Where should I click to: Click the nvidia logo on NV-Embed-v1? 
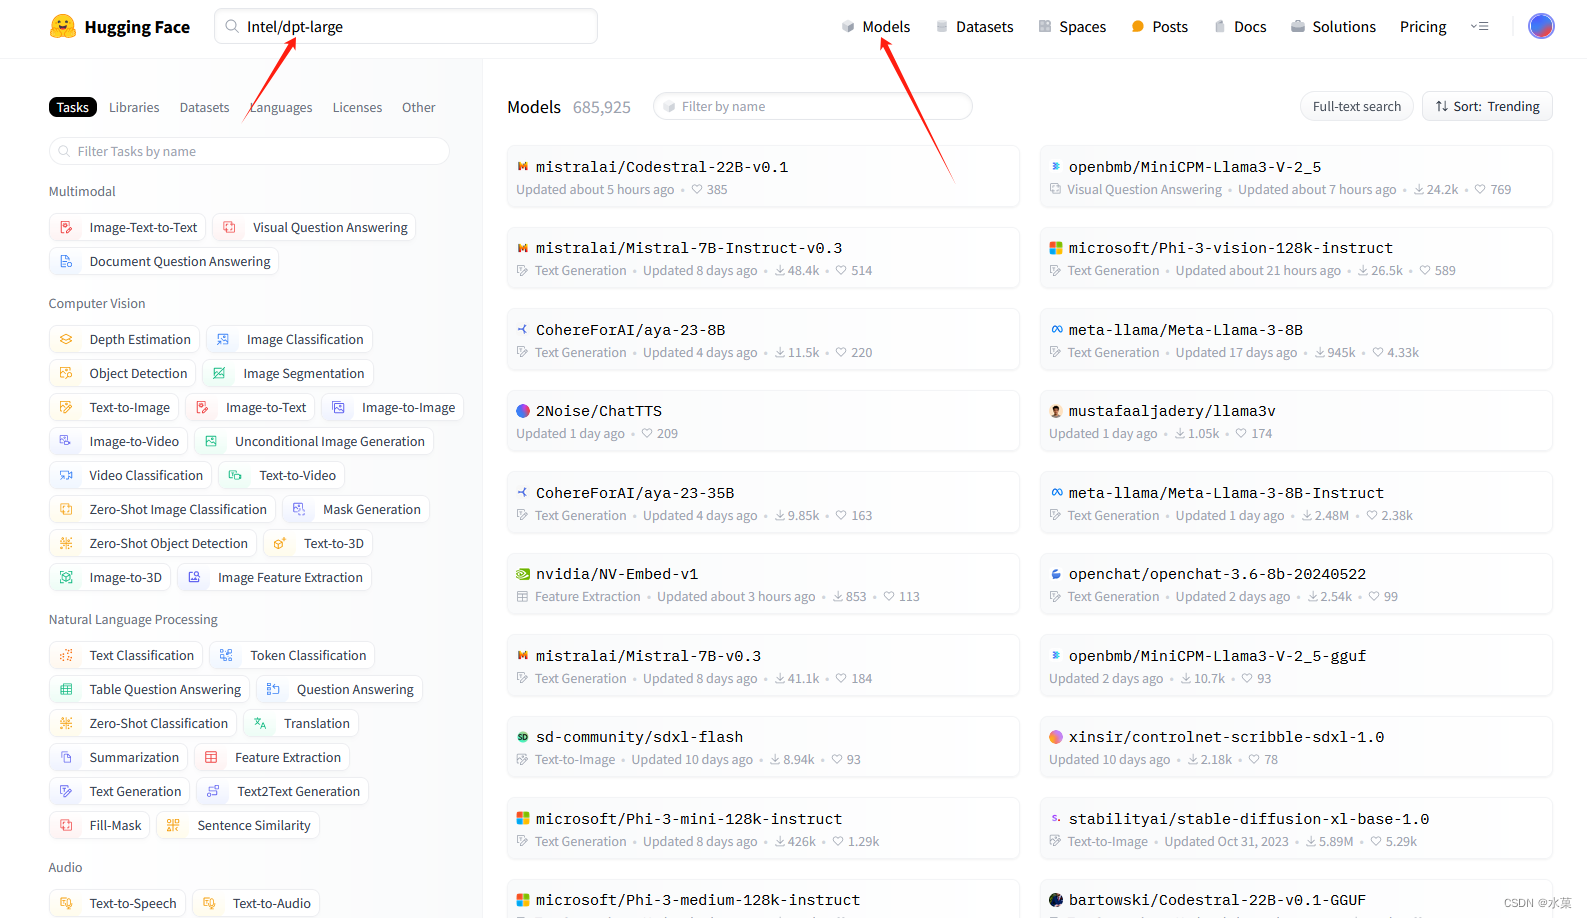click(522, 574)
